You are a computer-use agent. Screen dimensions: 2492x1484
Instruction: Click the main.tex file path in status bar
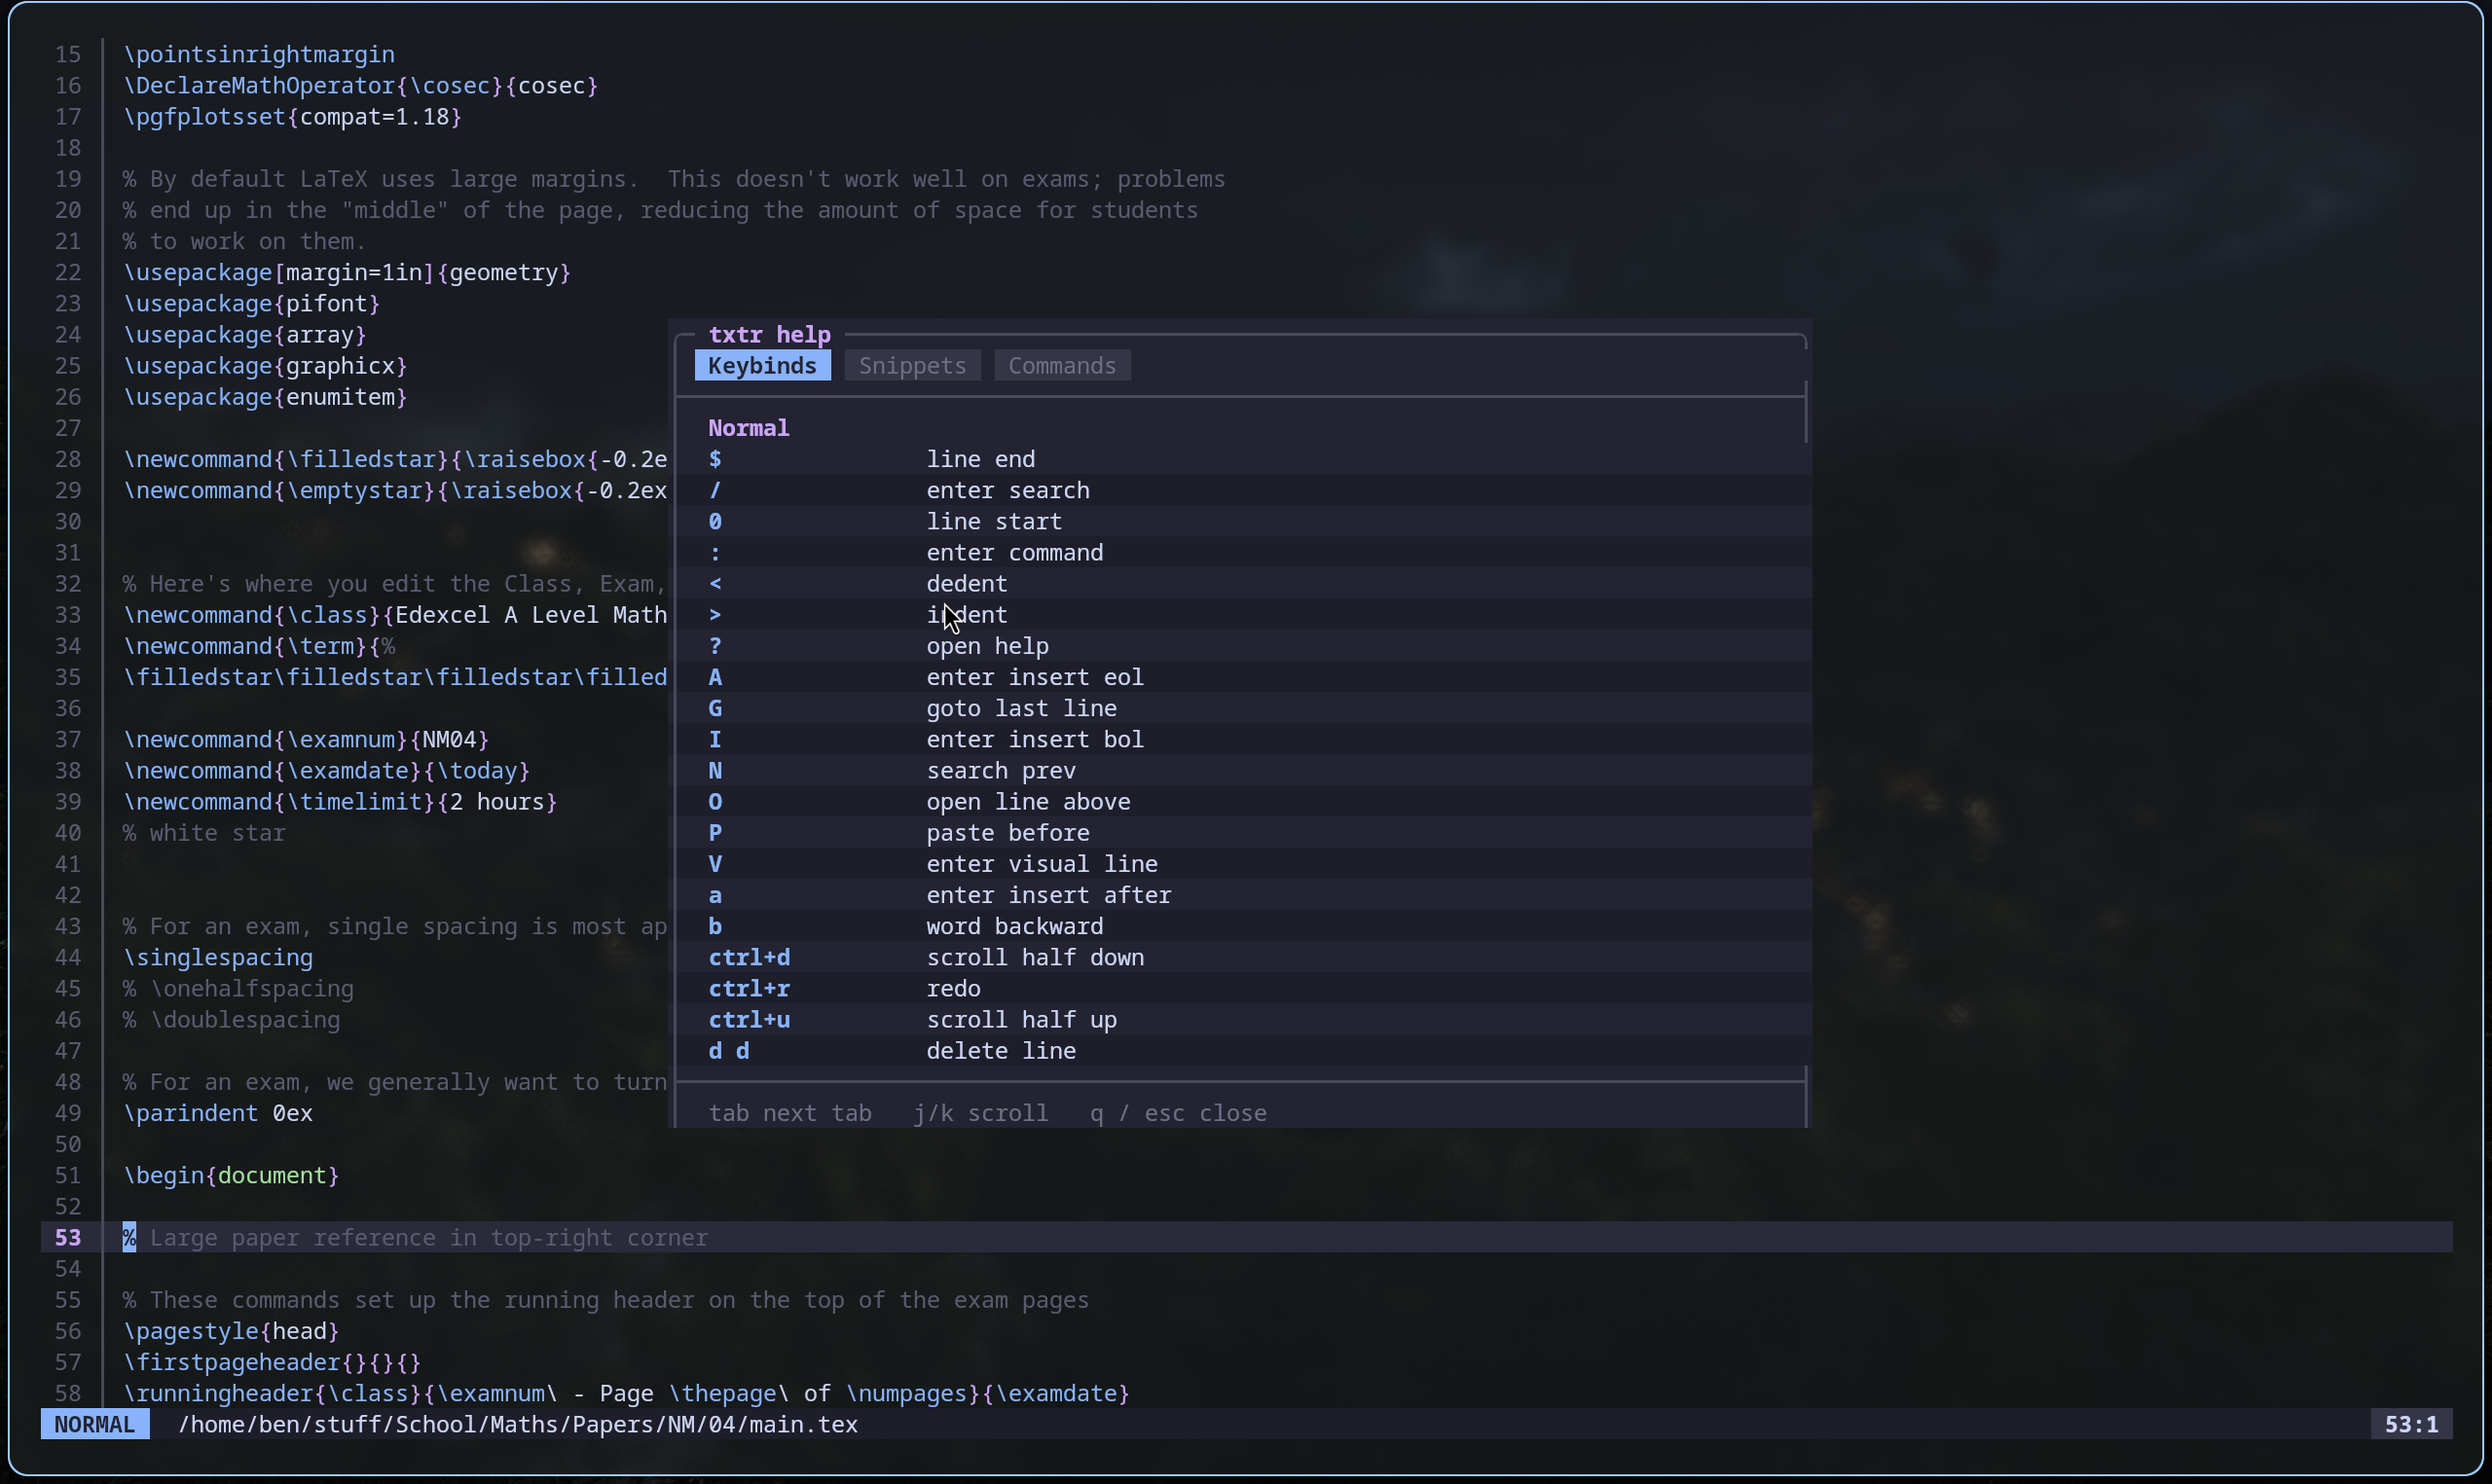click(517, 1424)
